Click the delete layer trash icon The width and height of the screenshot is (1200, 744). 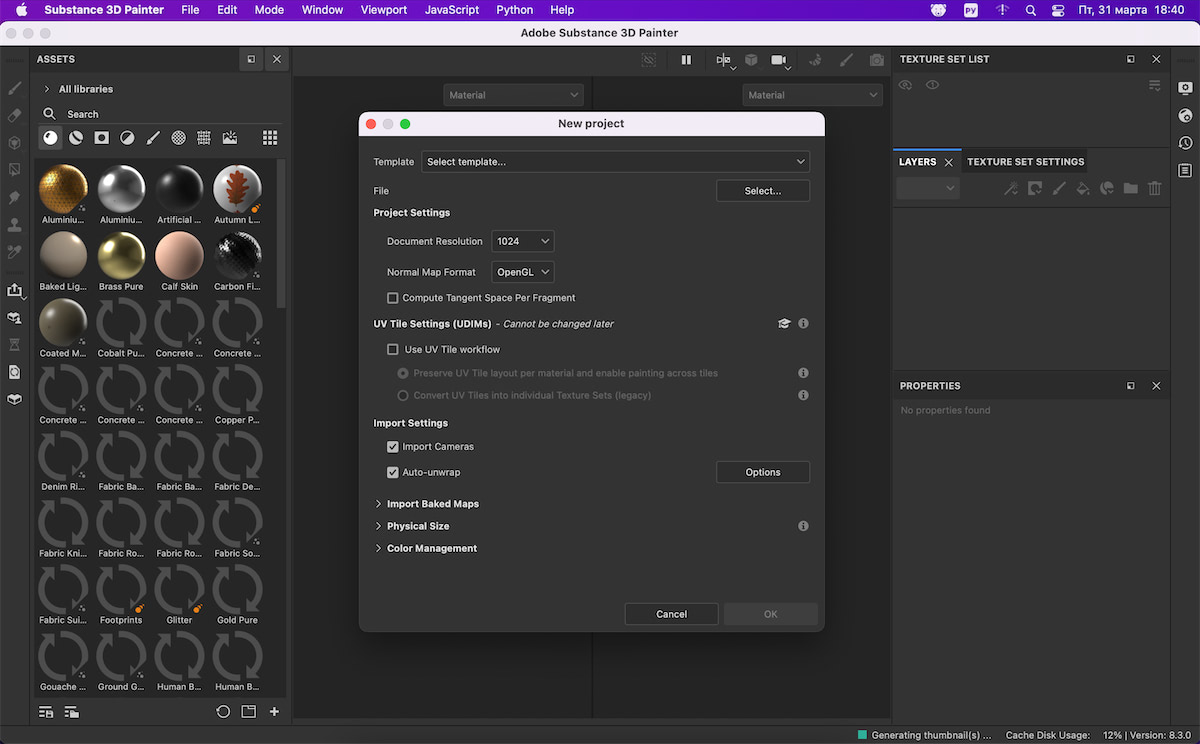(x=1154, y=188)
